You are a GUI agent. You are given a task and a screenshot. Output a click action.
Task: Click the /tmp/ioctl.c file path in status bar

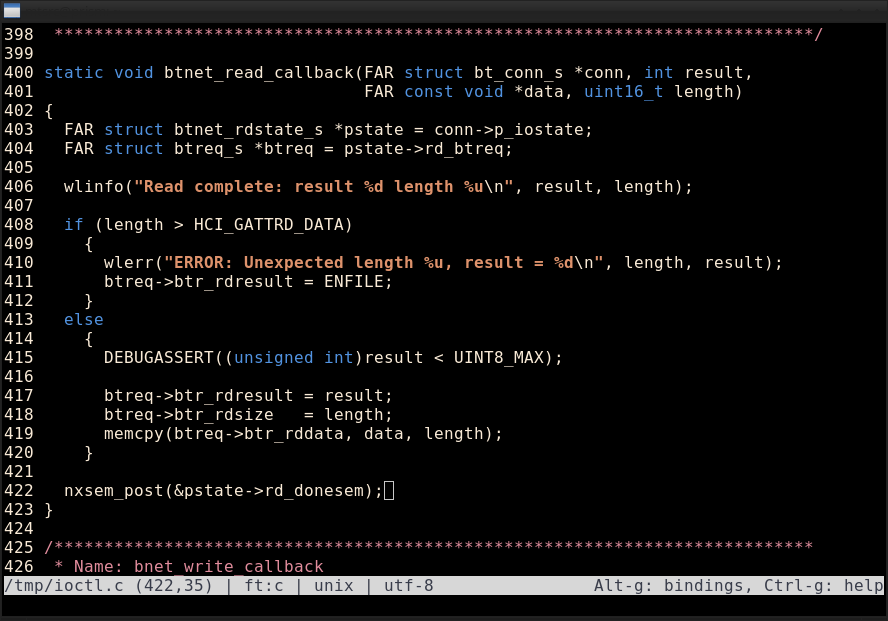click(59, 586)
